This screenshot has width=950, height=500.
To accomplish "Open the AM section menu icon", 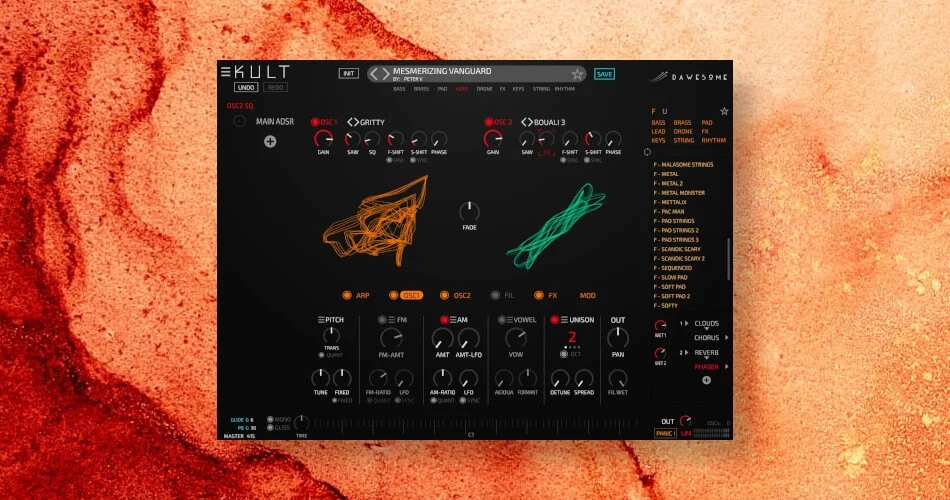I will pos(453,319).
